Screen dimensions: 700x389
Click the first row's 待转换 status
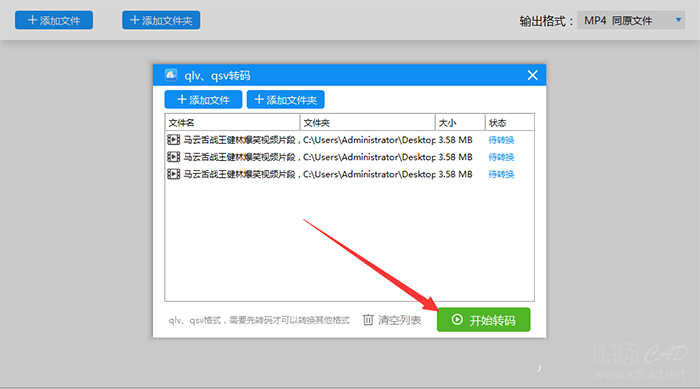[501, 140]
